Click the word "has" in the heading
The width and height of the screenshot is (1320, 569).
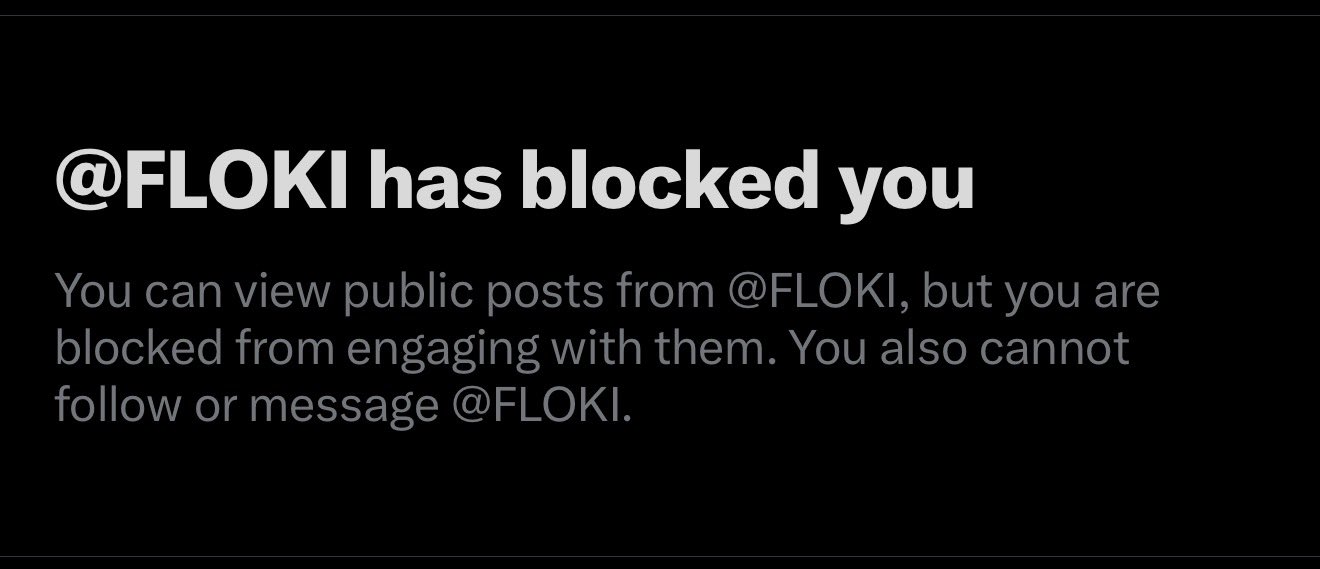pos(433,181)
